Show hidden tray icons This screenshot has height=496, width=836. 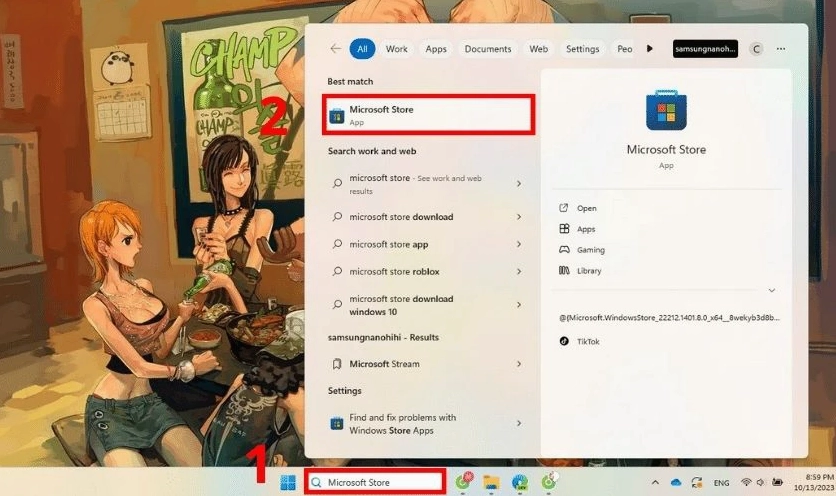pyautogui.click(x=655, y=483)
